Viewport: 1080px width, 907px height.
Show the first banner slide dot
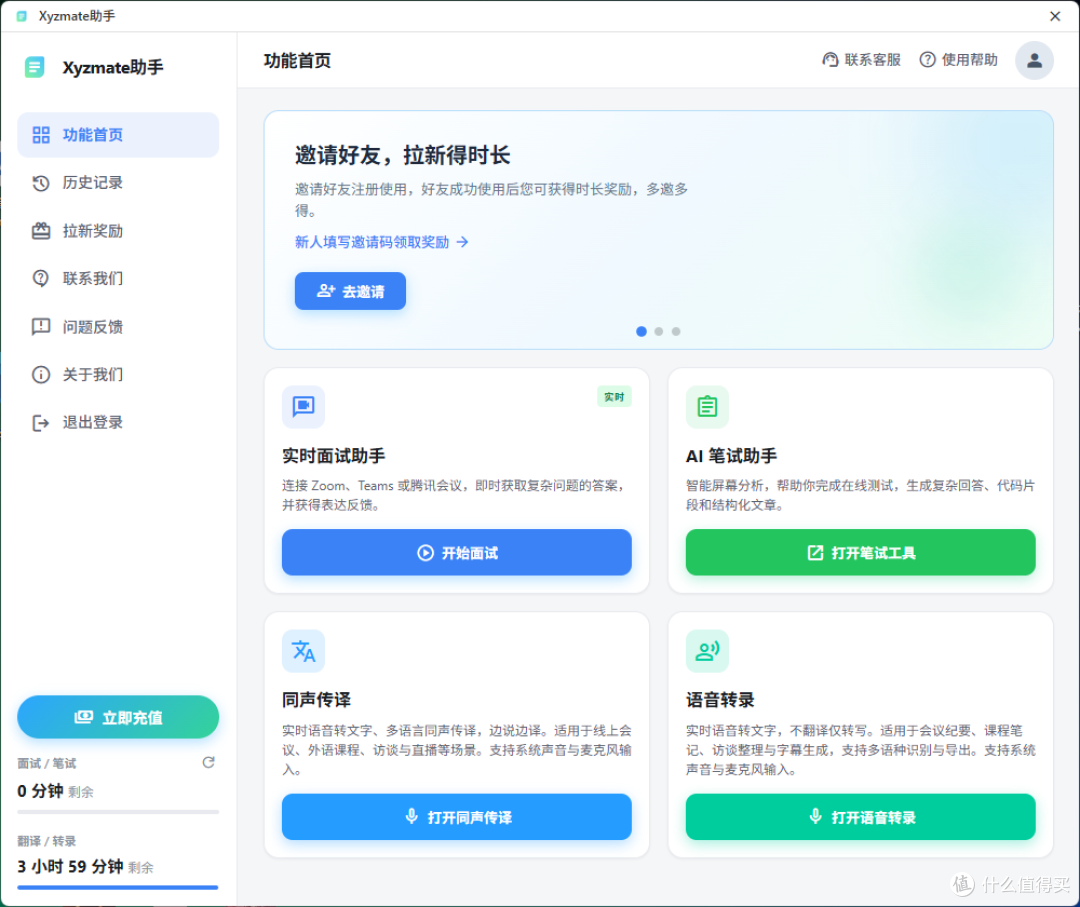(x=641, y=331)
